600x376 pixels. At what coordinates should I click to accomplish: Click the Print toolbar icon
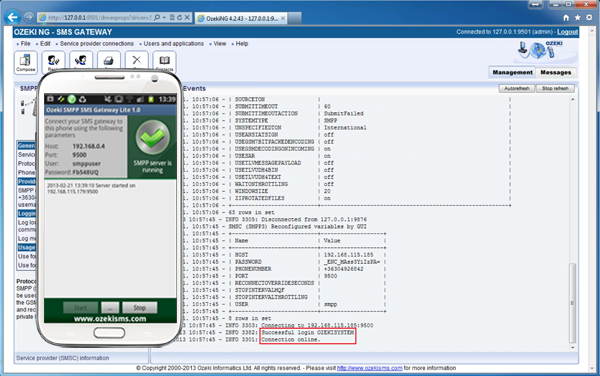click(x=109, y=61)
